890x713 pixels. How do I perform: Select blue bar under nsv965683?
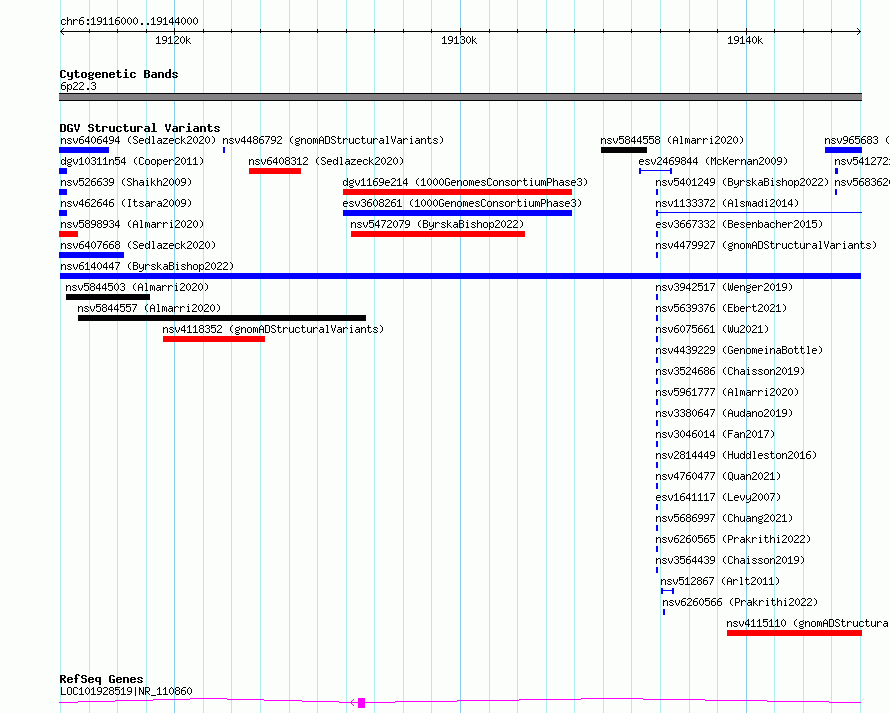point(843,150)
